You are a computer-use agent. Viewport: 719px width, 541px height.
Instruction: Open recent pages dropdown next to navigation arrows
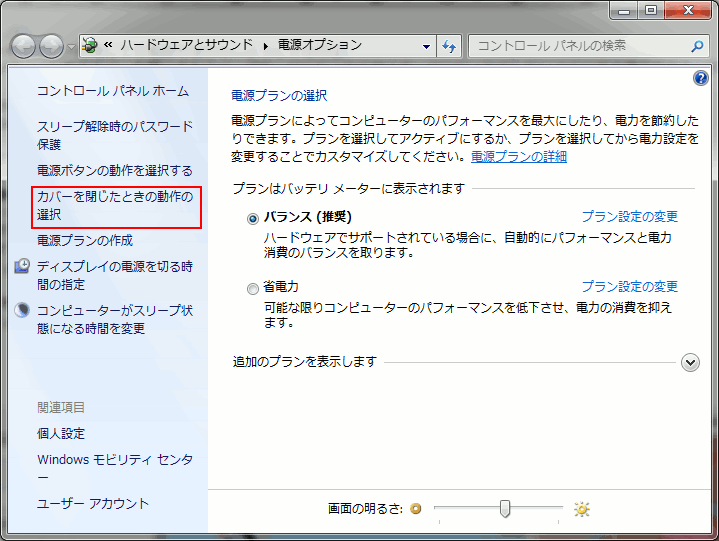(70, 47)
